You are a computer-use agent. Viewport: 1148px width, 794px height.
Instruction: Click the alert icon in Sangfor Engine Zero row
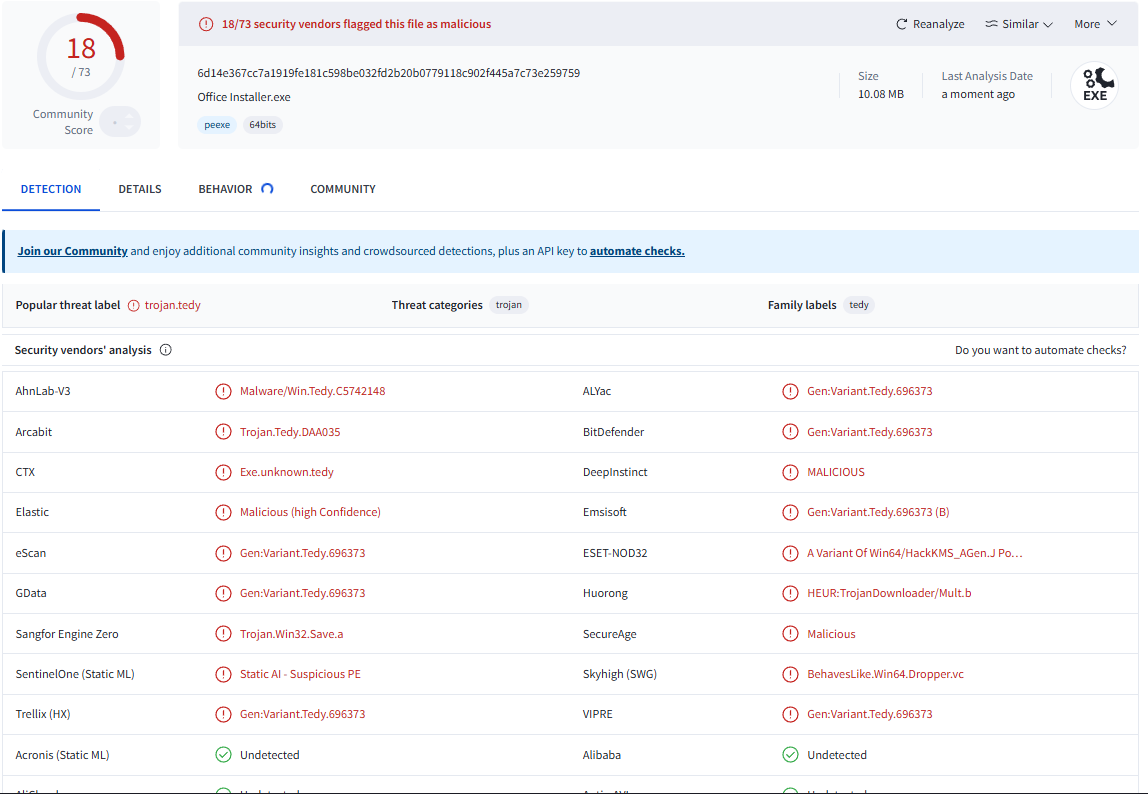[223, 634]
